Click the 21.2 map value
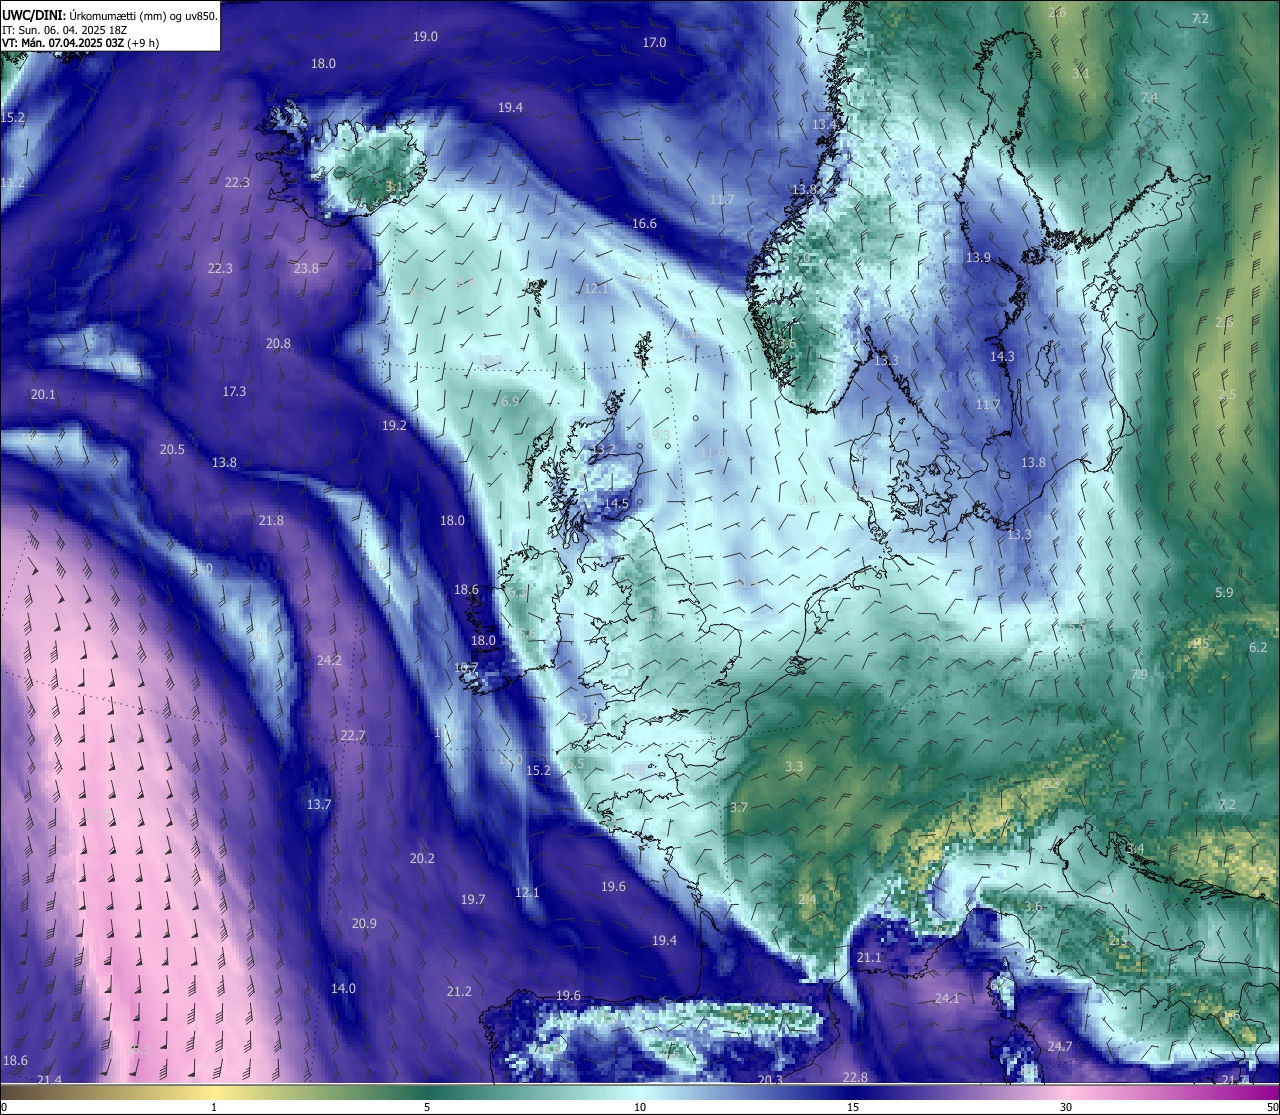This screenshot has width=1280, height=1115. click(459, 991)
